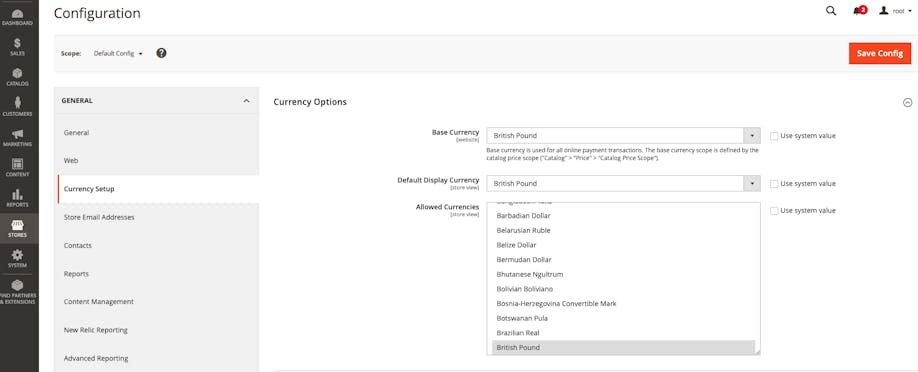Viewport: 918px width, 372px height.
Task: Select the New Relic Reporting tab
Action: pyautogui.click(x=158, y=330)
